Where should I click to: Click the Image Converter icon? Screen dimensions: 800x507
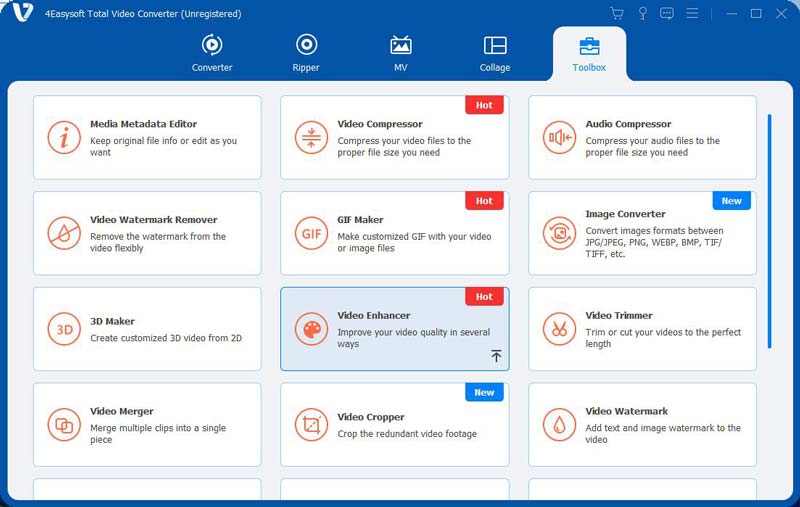coord(559,233)
